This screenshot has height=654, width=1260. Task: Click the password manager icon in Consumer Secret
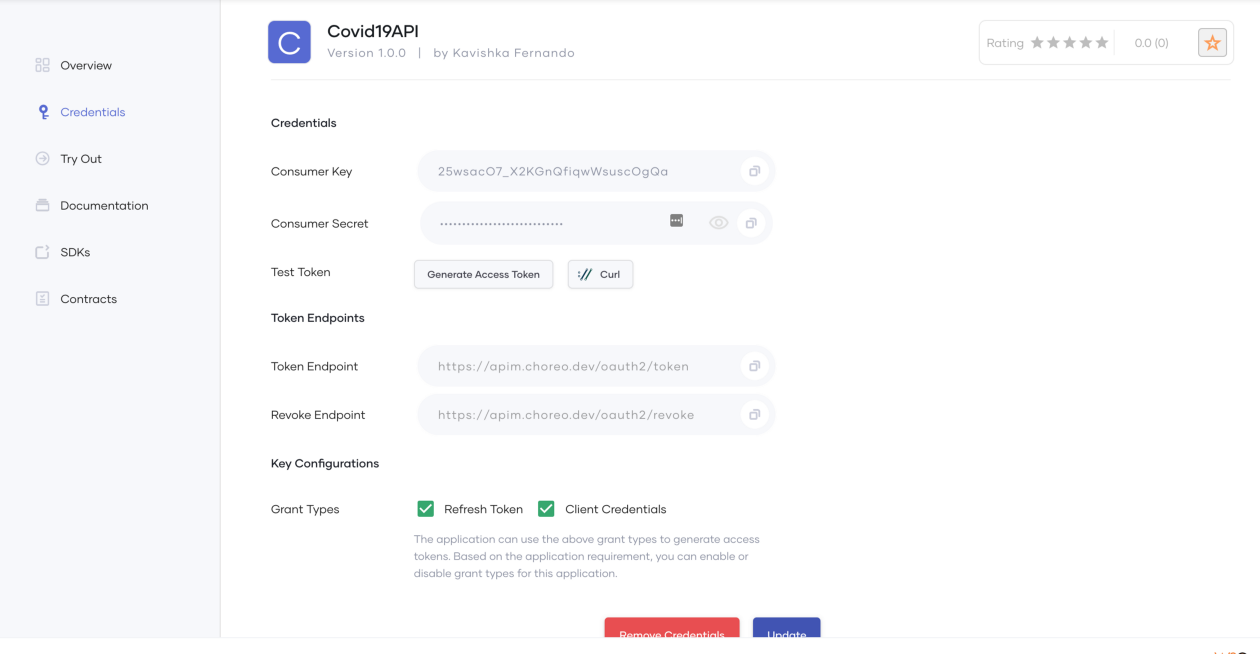click(677, 221)
